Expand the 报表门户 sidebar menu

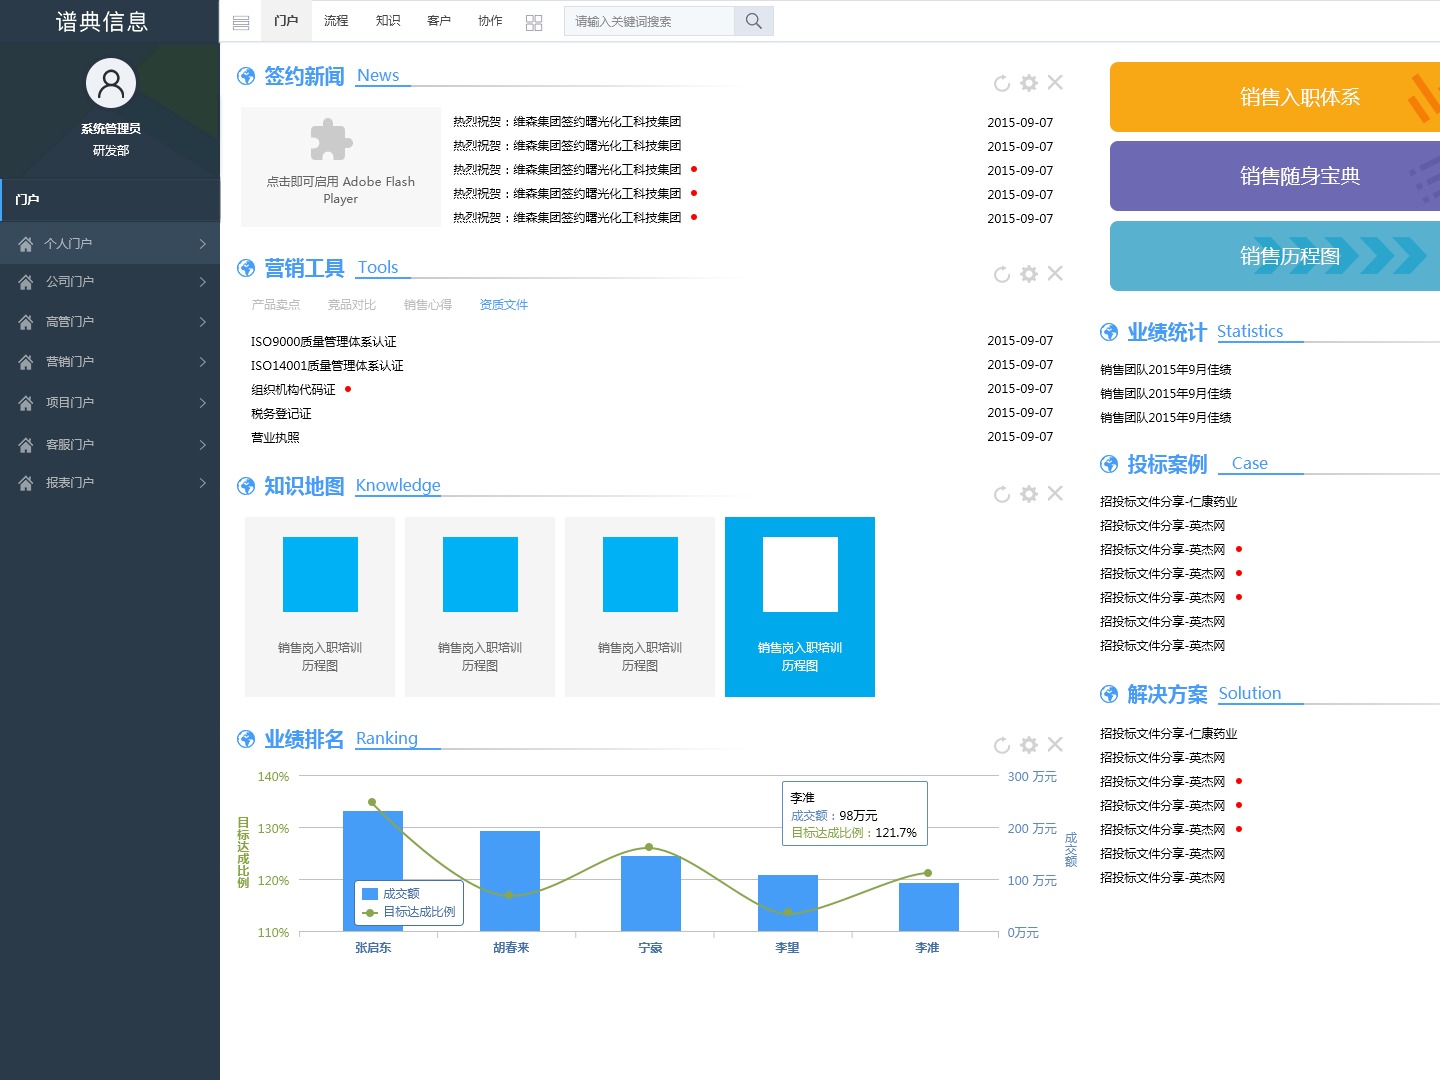(x=110, y=482)
